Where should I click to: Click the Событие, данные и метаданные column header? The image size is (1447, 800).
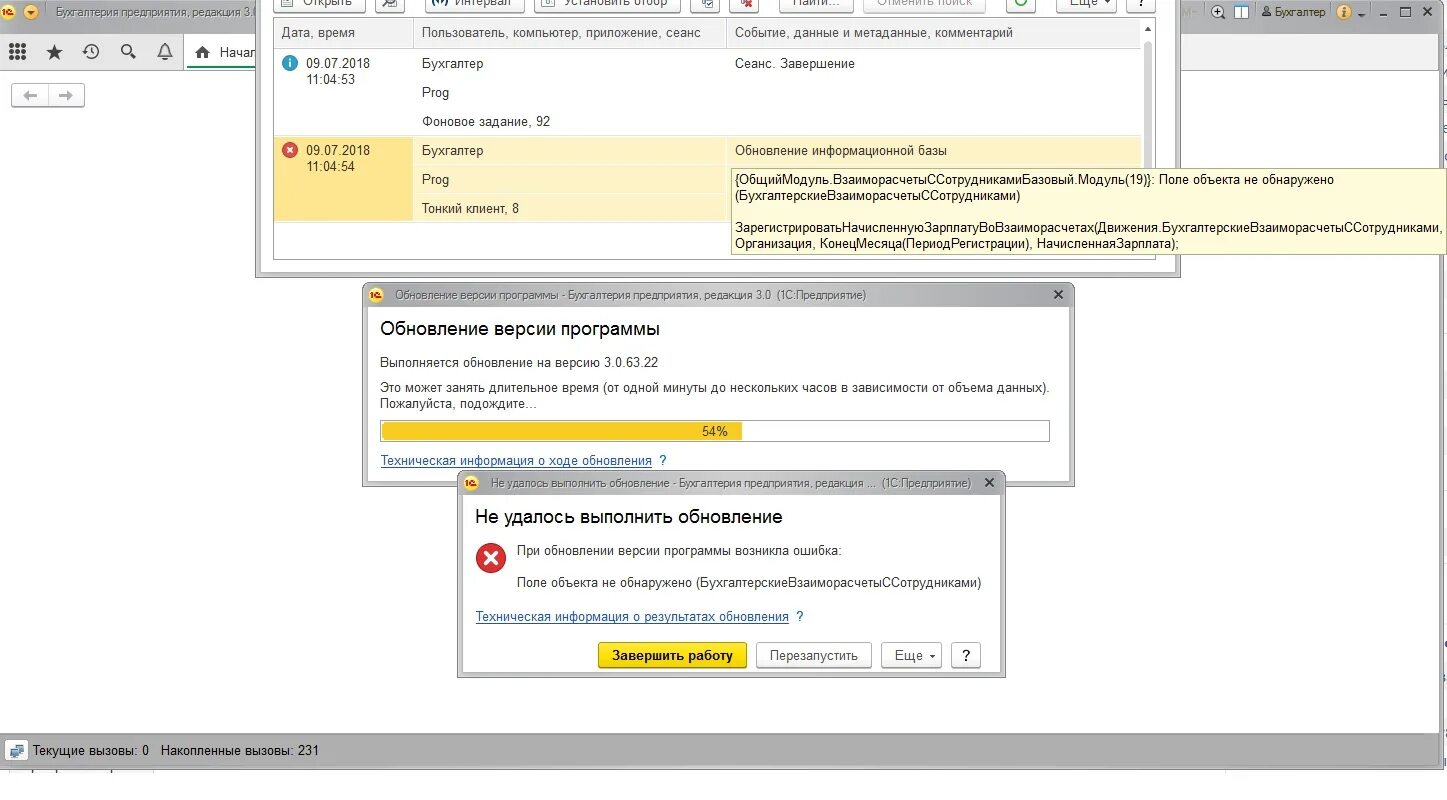933,33
